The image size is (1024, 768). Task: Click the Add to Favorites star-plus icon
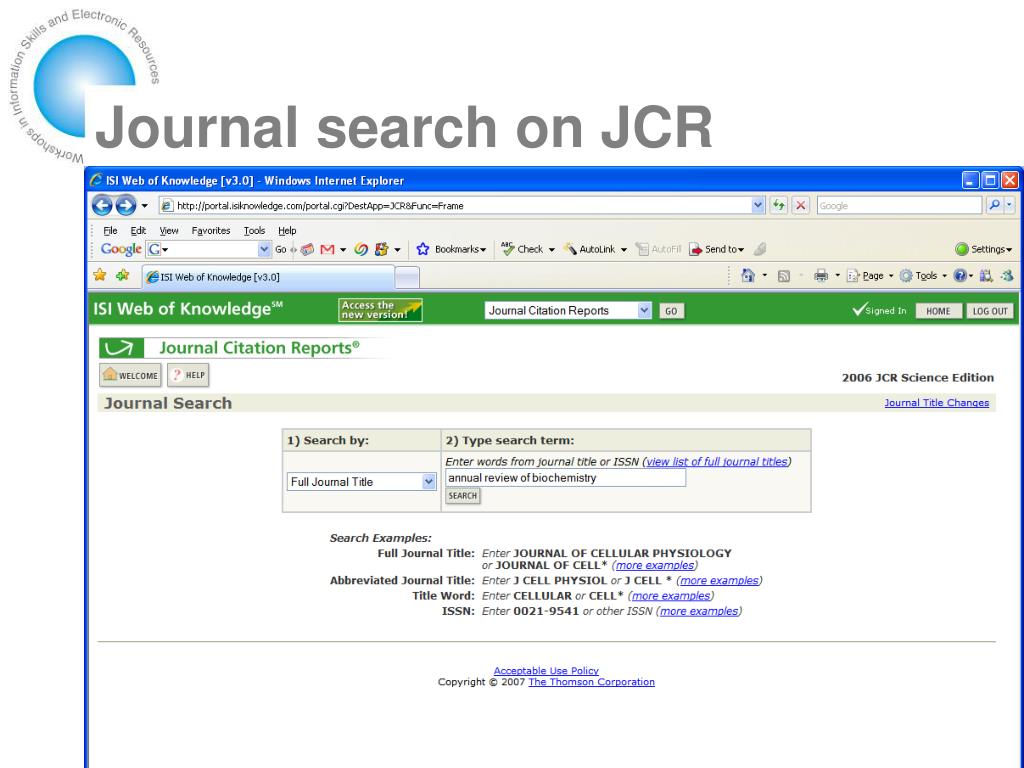coord(122,275)
